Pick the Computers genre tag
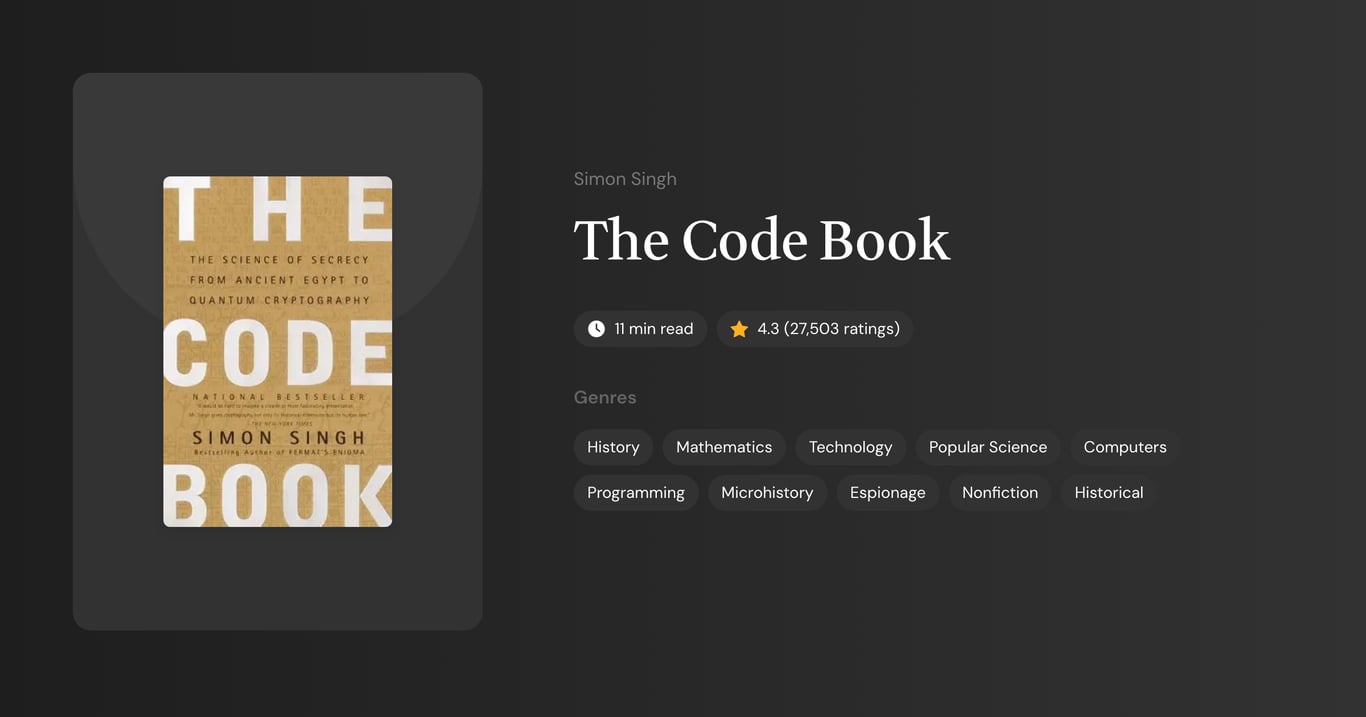 (1125, 447)
